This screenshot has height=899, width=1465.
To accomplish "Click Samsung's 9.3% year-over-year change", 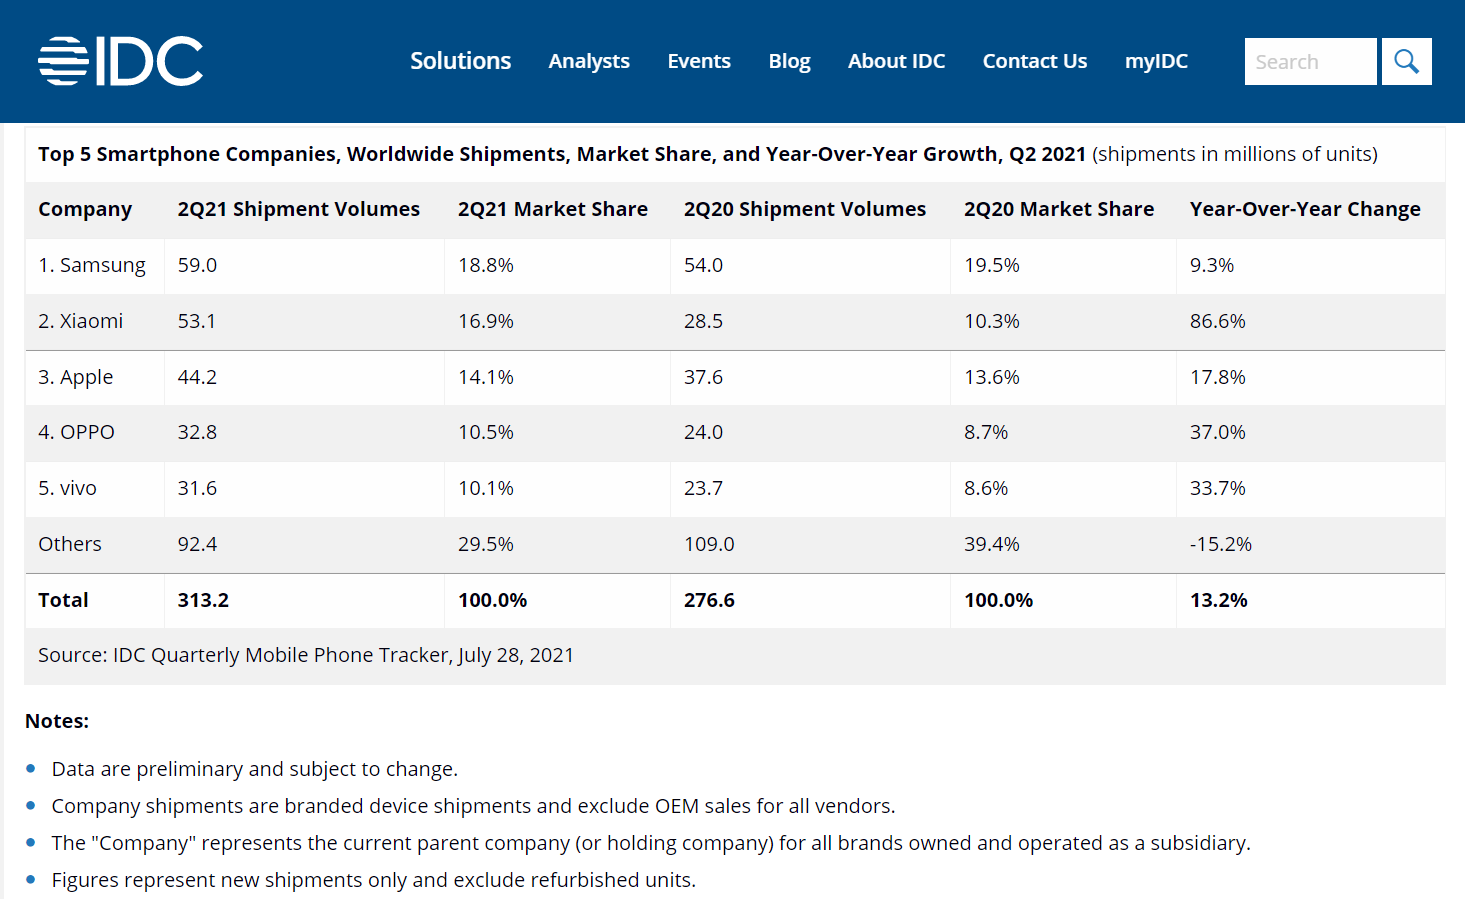I will (x=1212, y=265).
